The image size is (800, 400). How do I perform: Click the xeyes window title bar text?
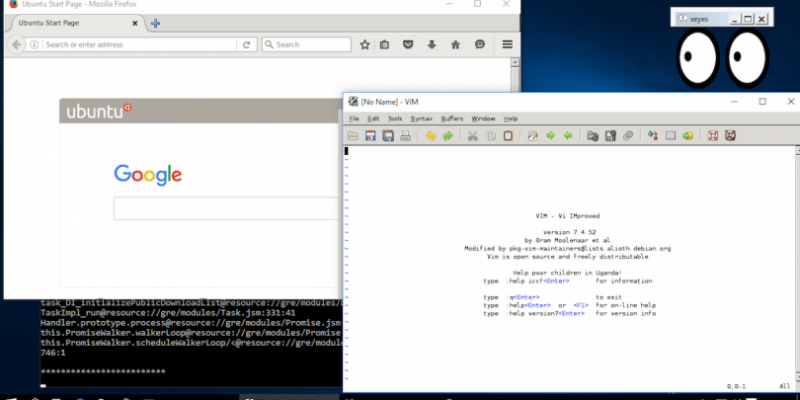698,19
